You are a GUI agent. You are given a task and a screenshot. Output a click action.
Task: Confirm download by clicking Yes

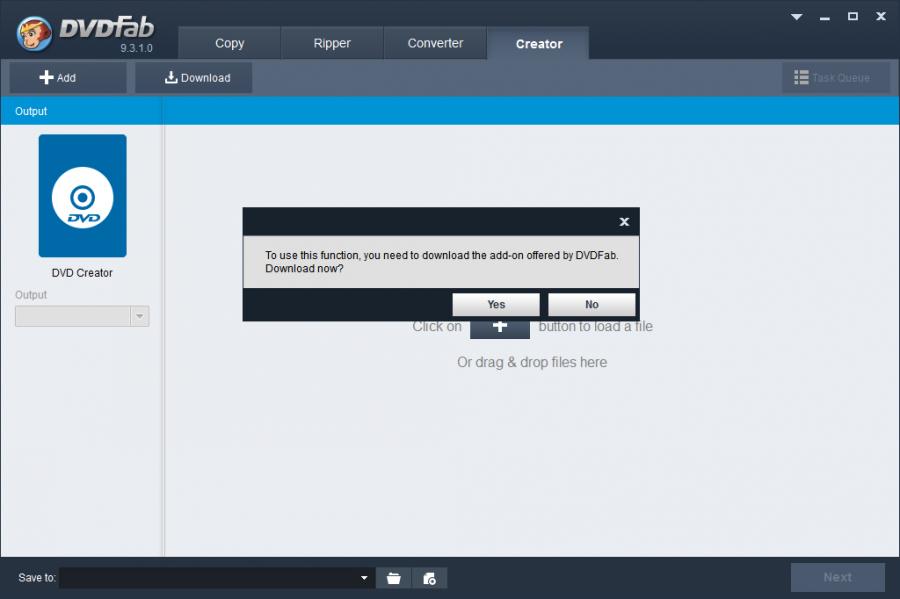[496, 305]
